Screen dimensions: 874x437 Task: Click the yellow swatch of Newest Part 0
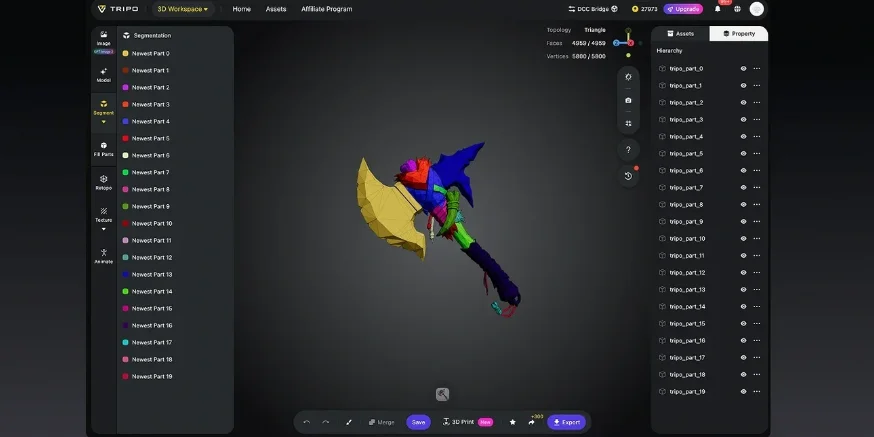coord(125,54)
